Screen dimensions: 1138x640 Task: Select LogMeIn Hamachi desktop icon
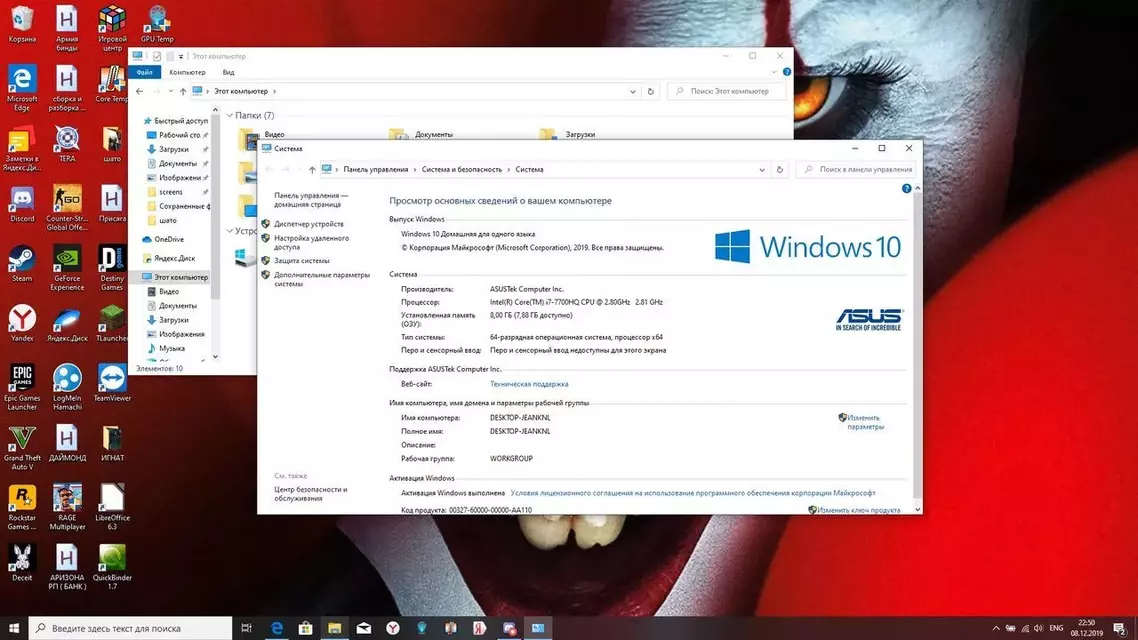pos(67,388)
